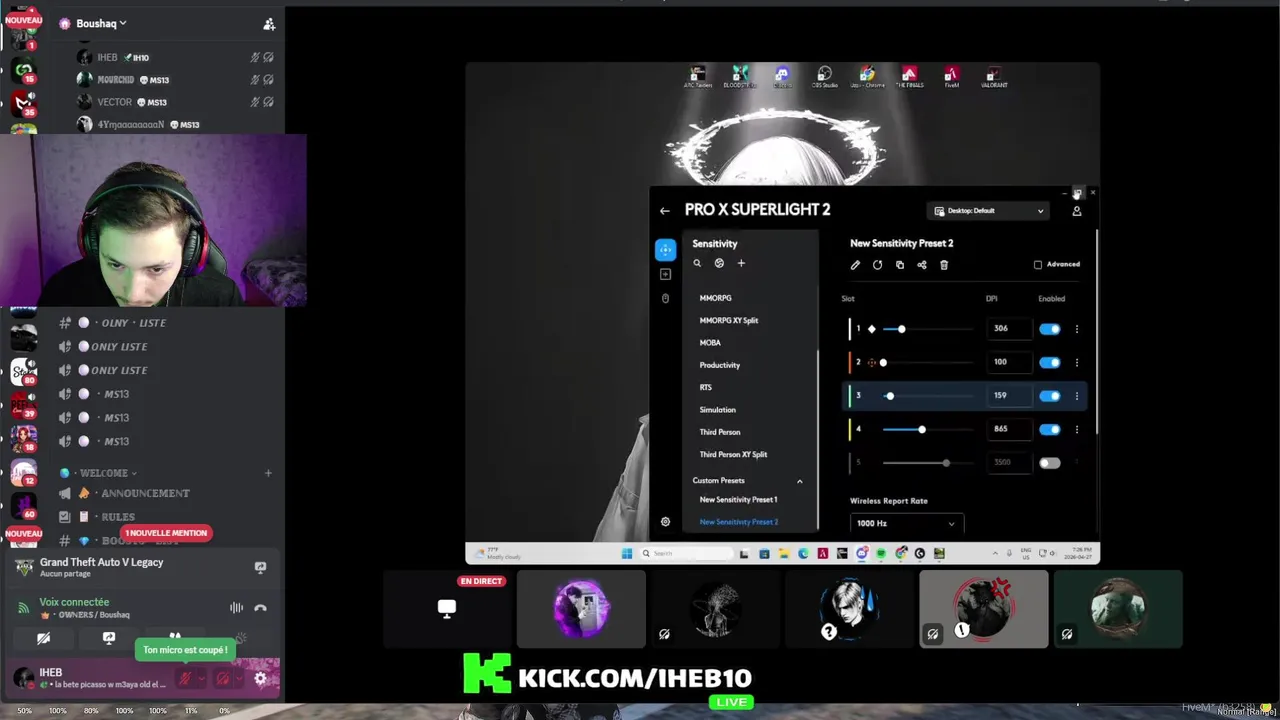The height and width of the screenshot is (720, 1280).
Task: Open the community presets globe icon
Action: tap(719, 263)
